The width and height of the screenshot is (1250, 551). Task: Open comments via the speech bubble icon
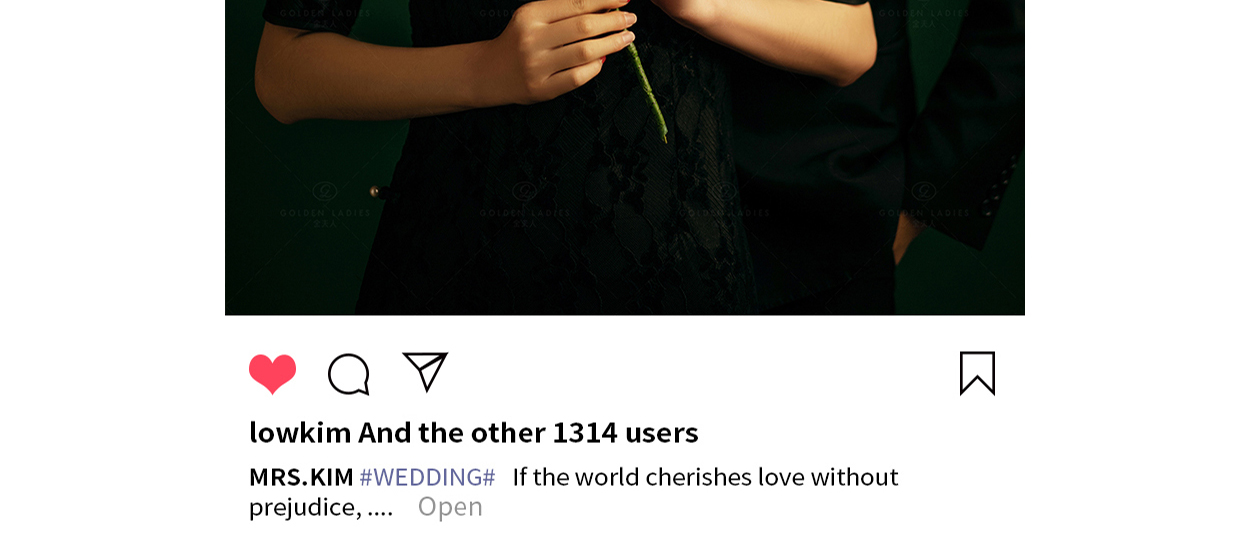(x=348, y=374)
